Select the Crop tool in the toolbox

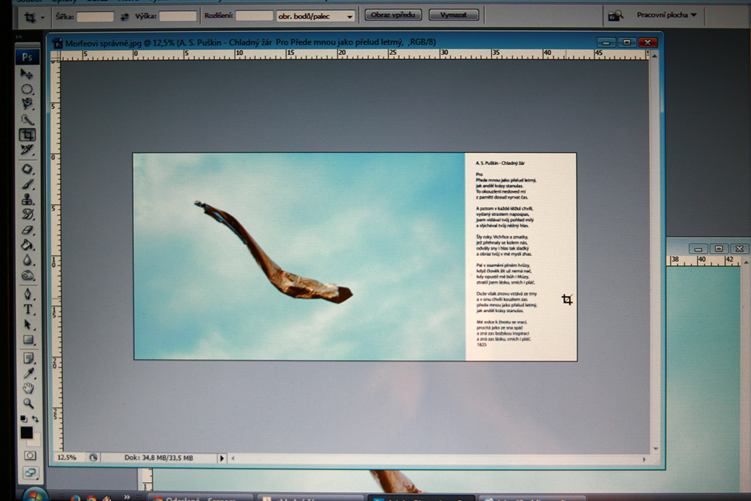[27, 135]
